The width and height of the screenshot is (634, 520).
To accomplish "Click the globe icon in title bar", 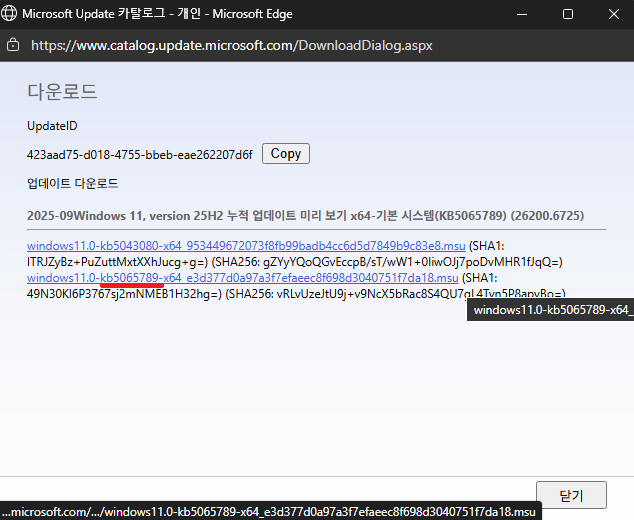I will (9, 13).
